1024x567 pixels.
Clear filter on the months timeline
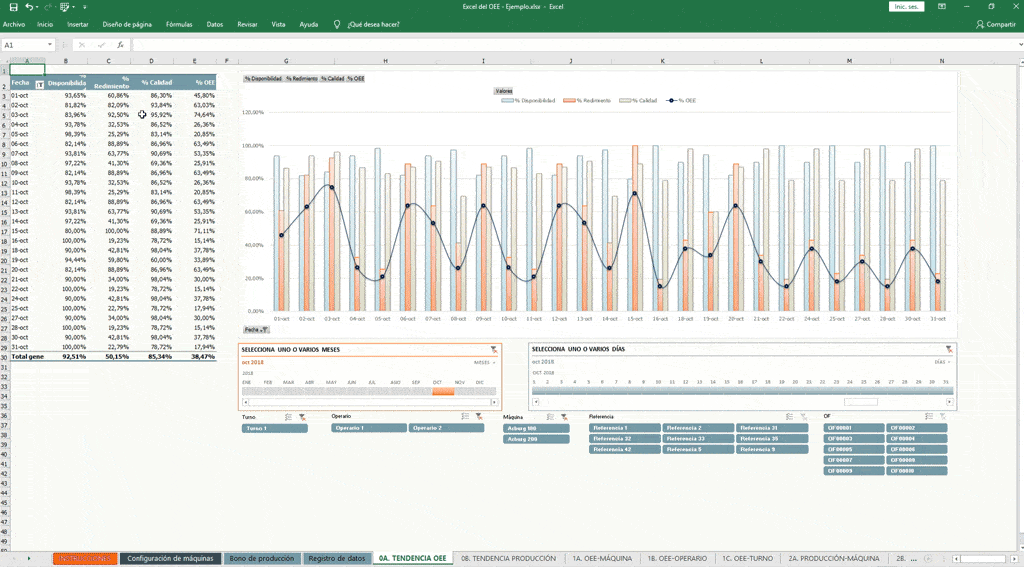pos(494,349)
